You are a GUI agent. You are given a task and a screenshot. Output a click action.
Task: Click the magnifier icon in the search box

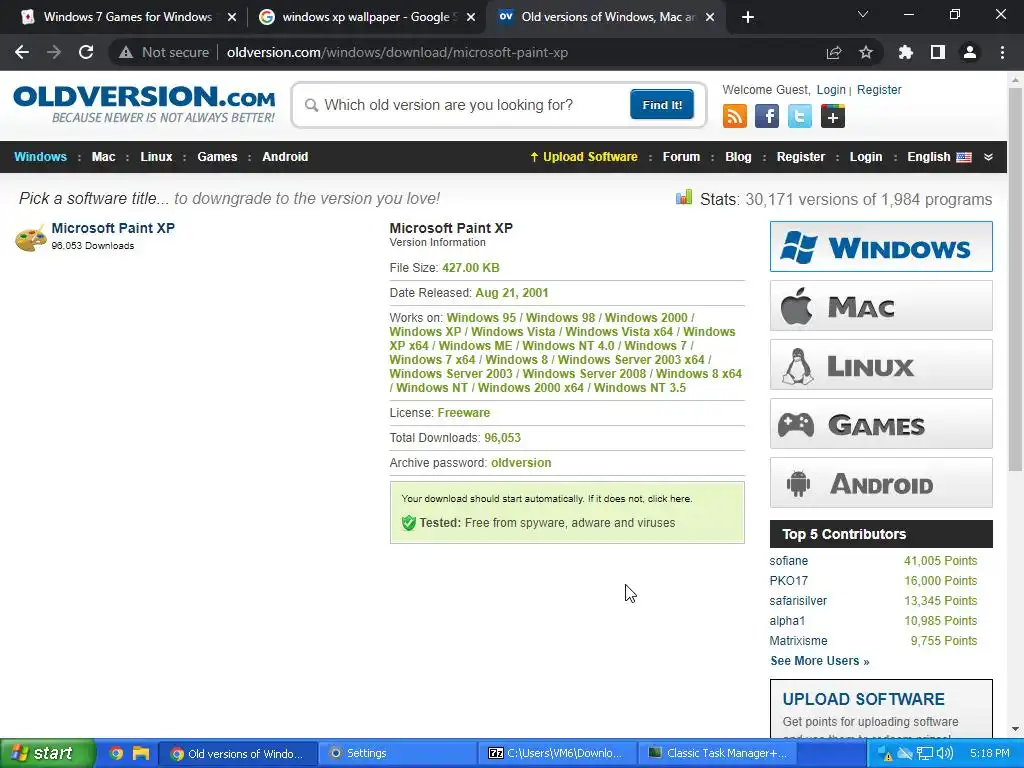(x=312, y=105)
